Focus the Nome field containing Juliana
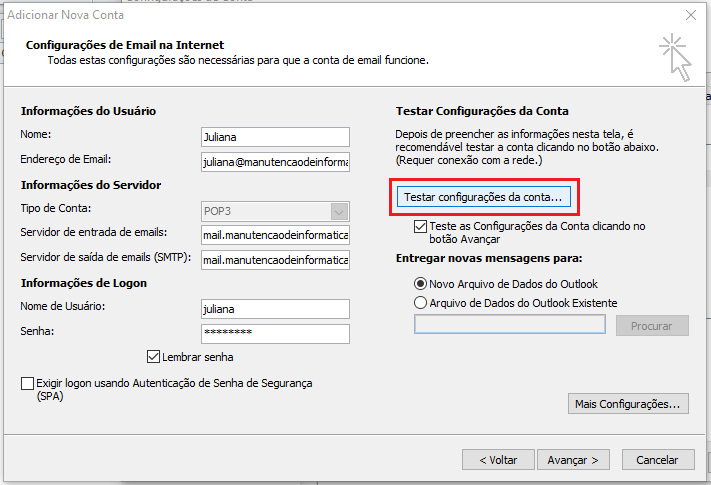711x485 pixels. point(275,137)
